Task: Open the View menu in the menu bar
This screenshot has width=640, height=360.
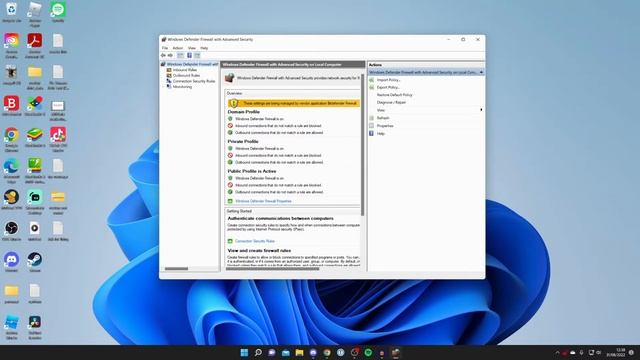Action: [191, 48]
